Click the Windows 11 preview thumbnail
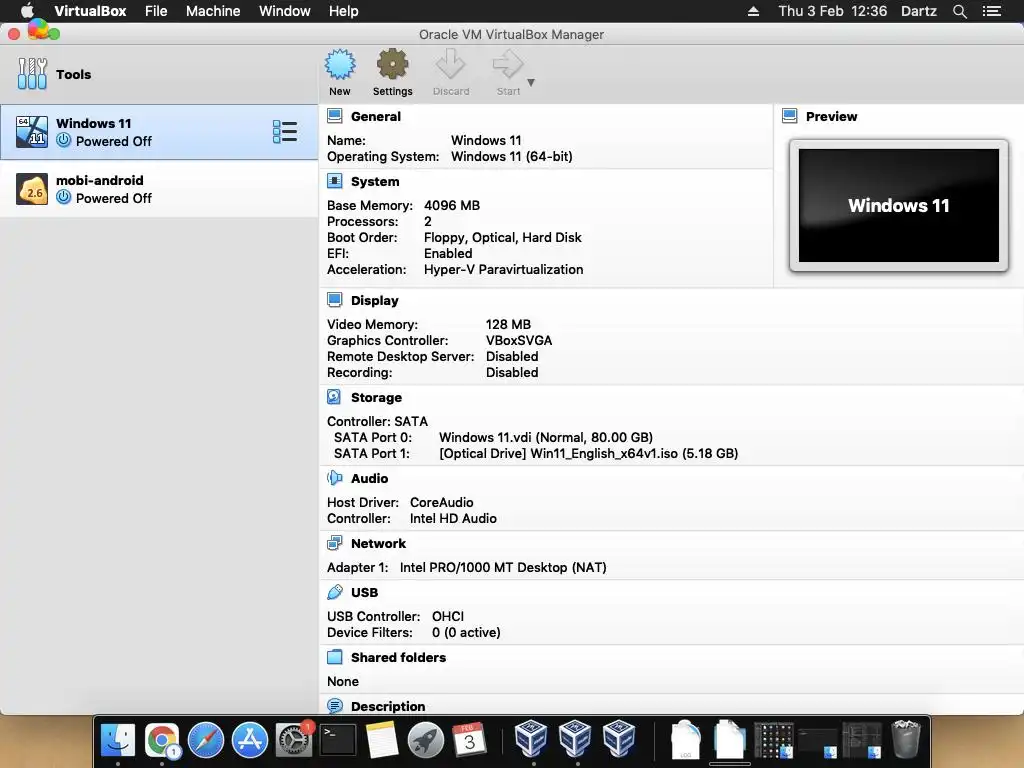 click(x=899, y=205)
